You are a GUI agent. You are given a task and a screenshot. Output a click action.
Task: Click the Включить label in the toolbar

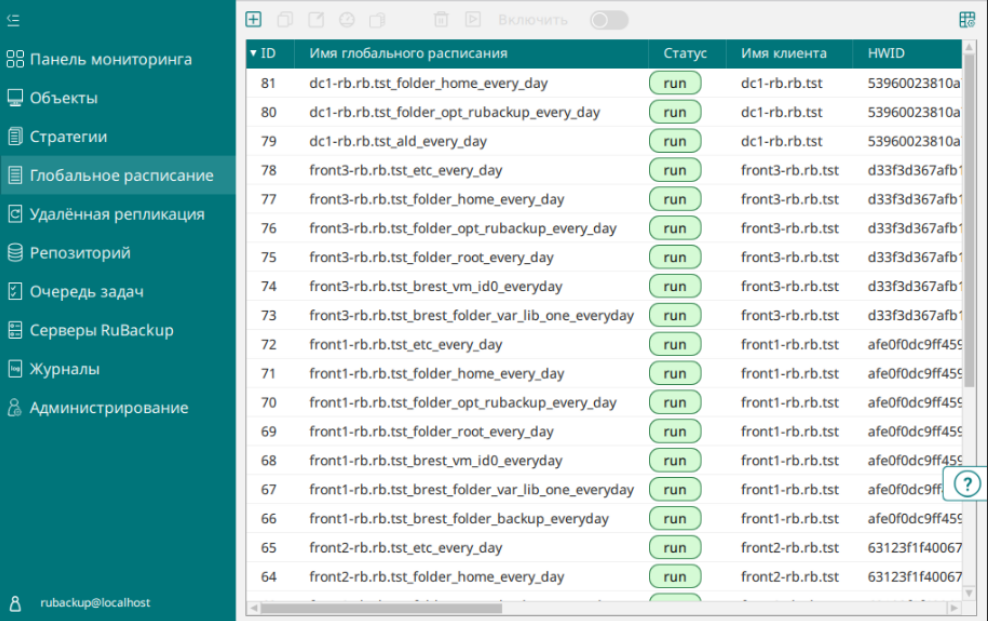click(532, 20)
